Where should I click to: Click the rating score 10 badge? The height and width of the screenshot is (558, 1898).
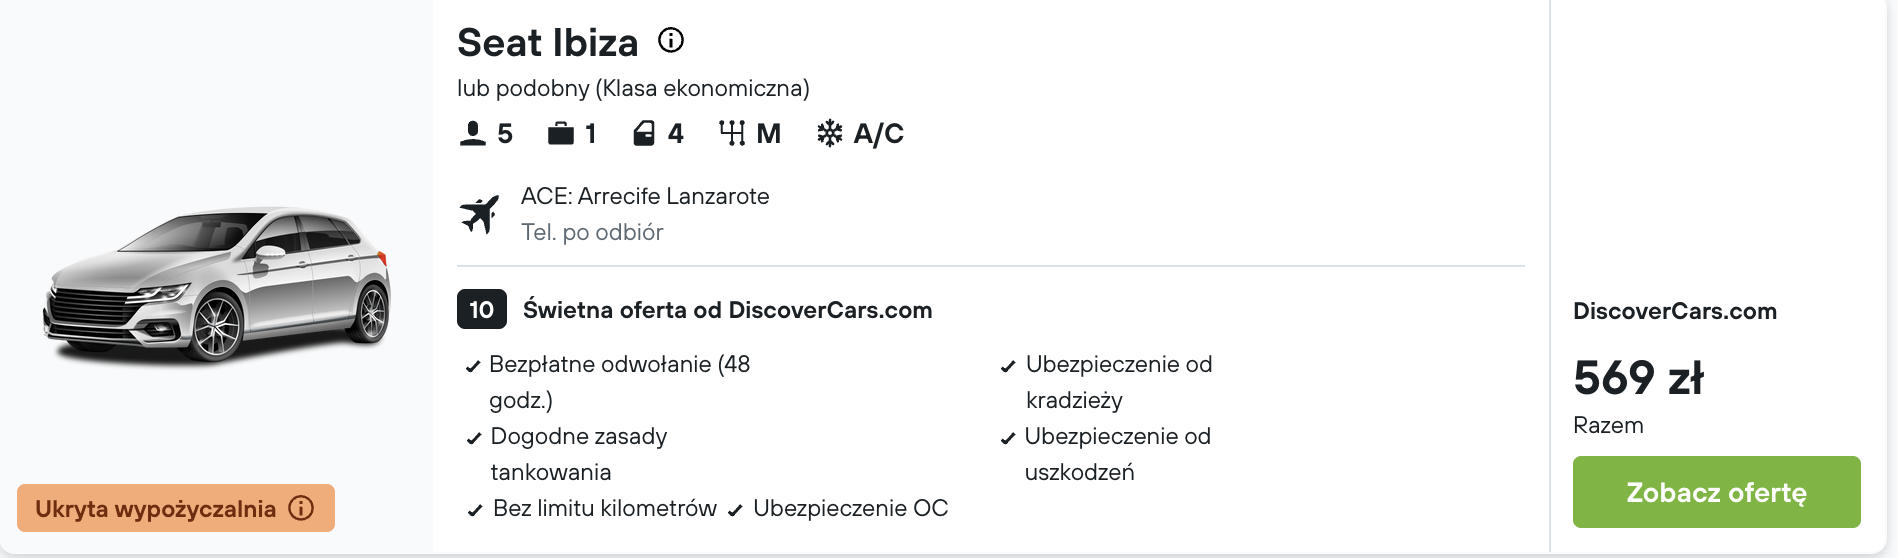(482, 310)
